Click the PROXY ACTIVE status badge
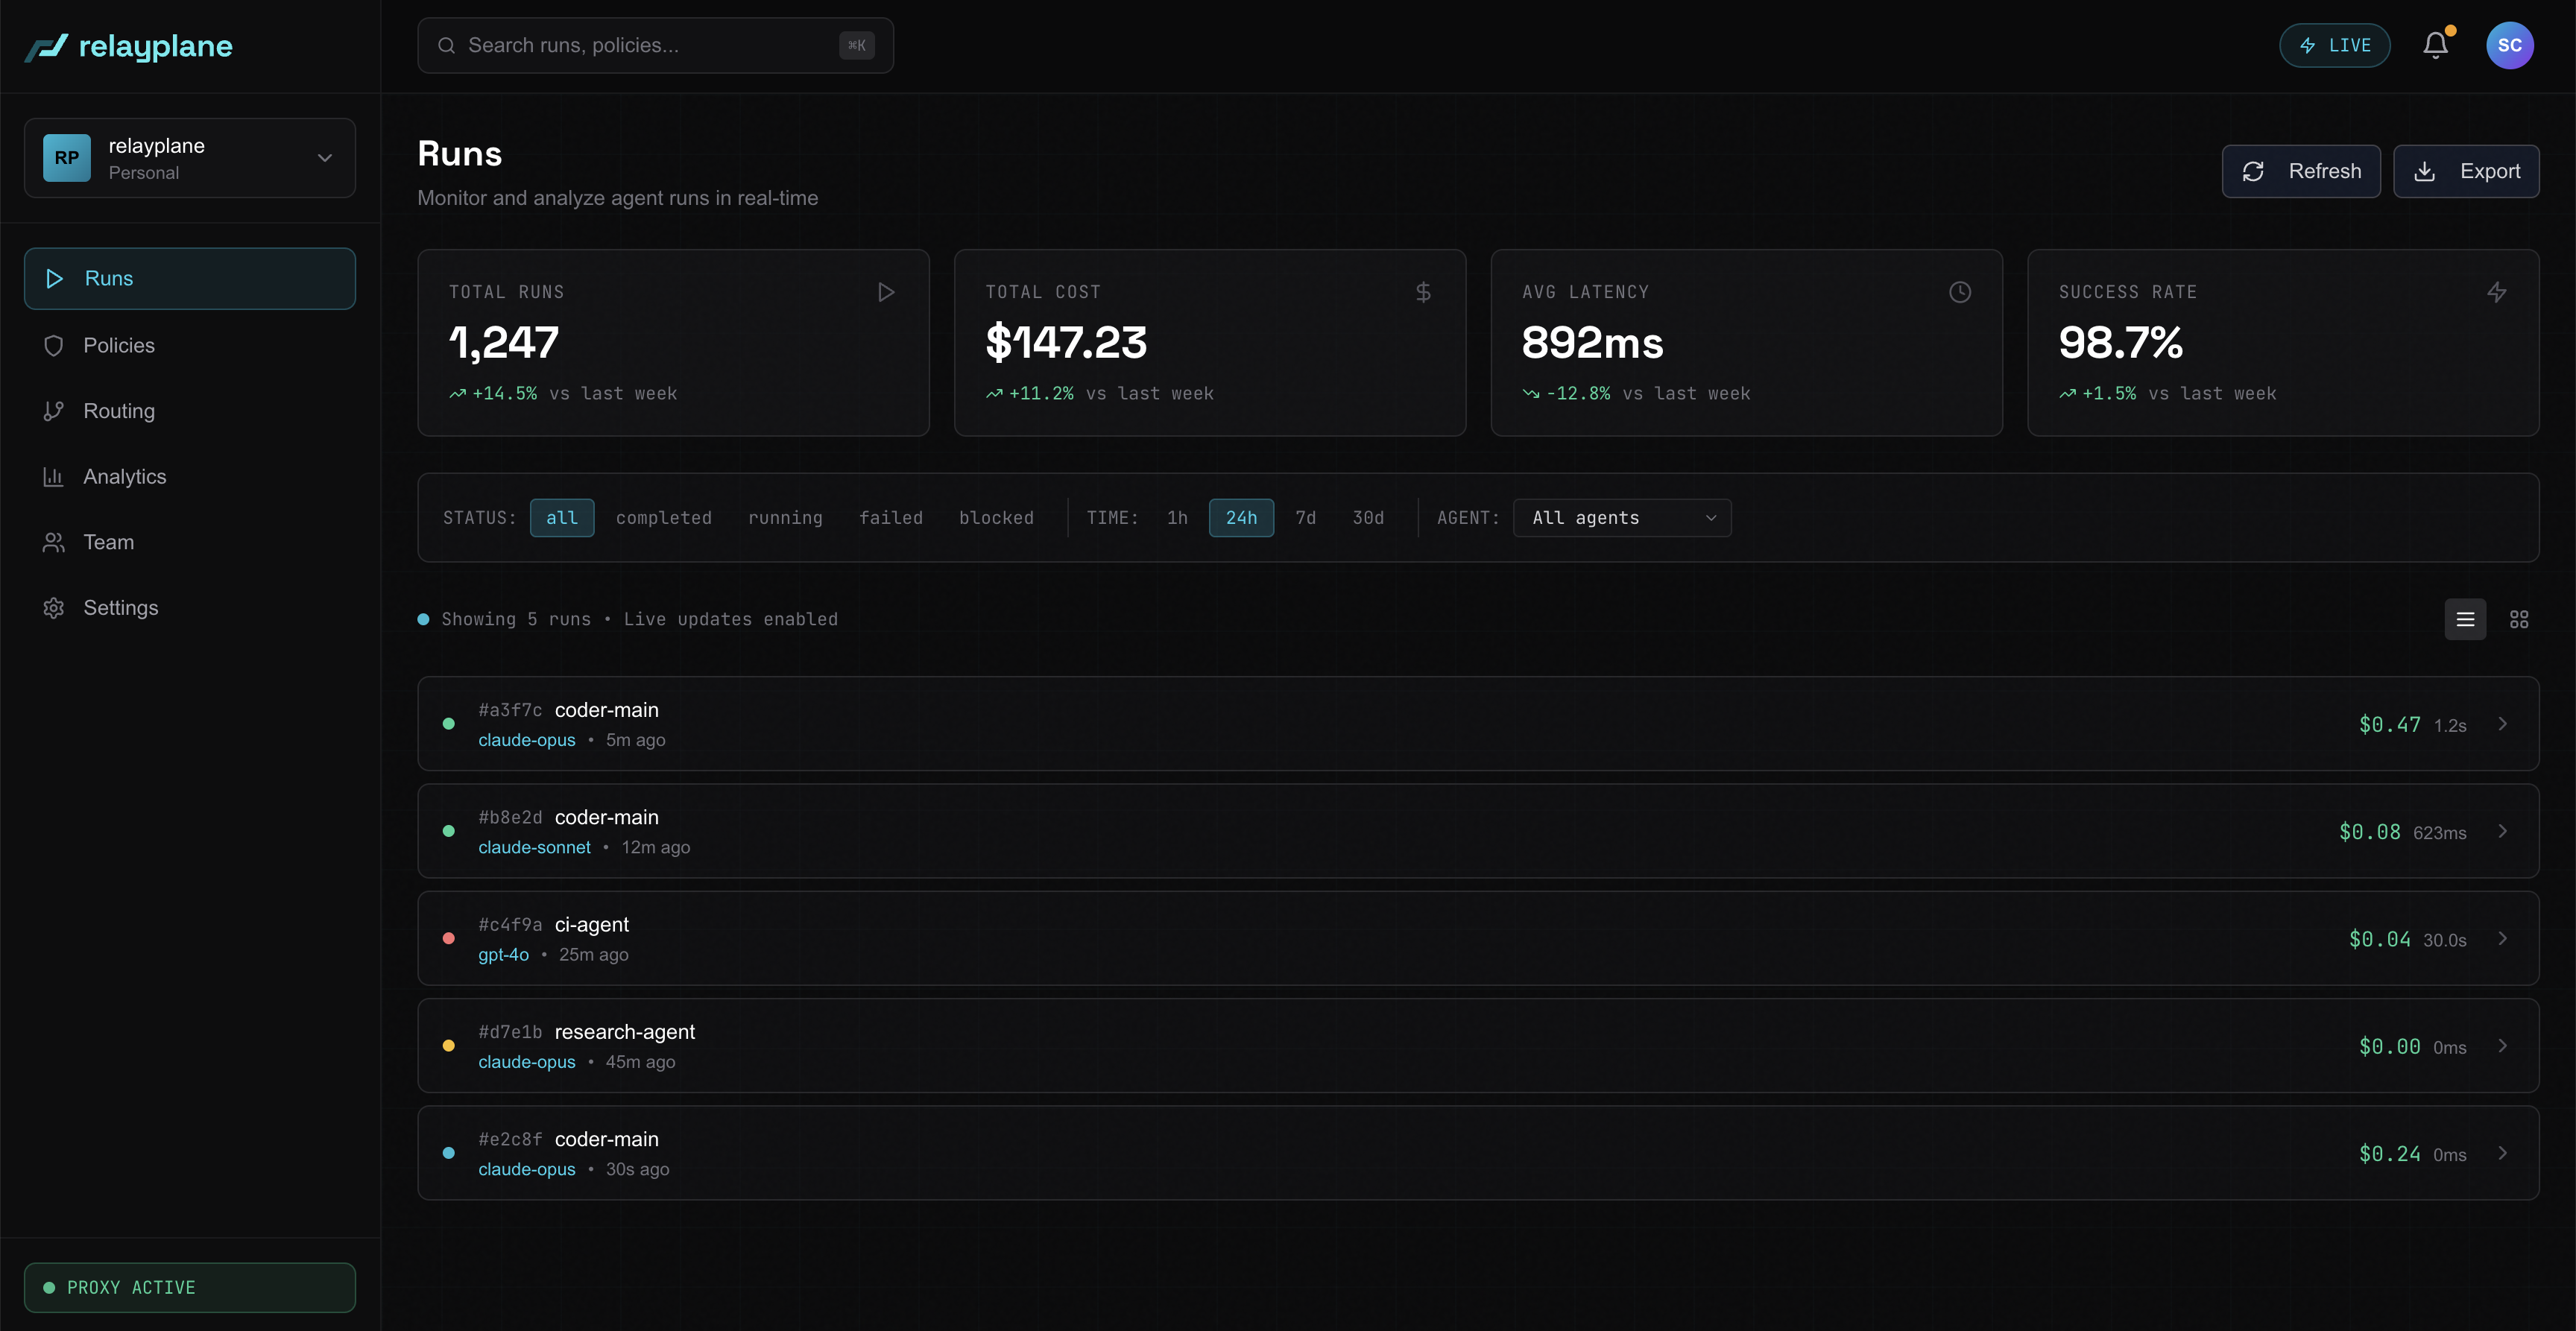2576x1331 pixels. (190, 1287)
